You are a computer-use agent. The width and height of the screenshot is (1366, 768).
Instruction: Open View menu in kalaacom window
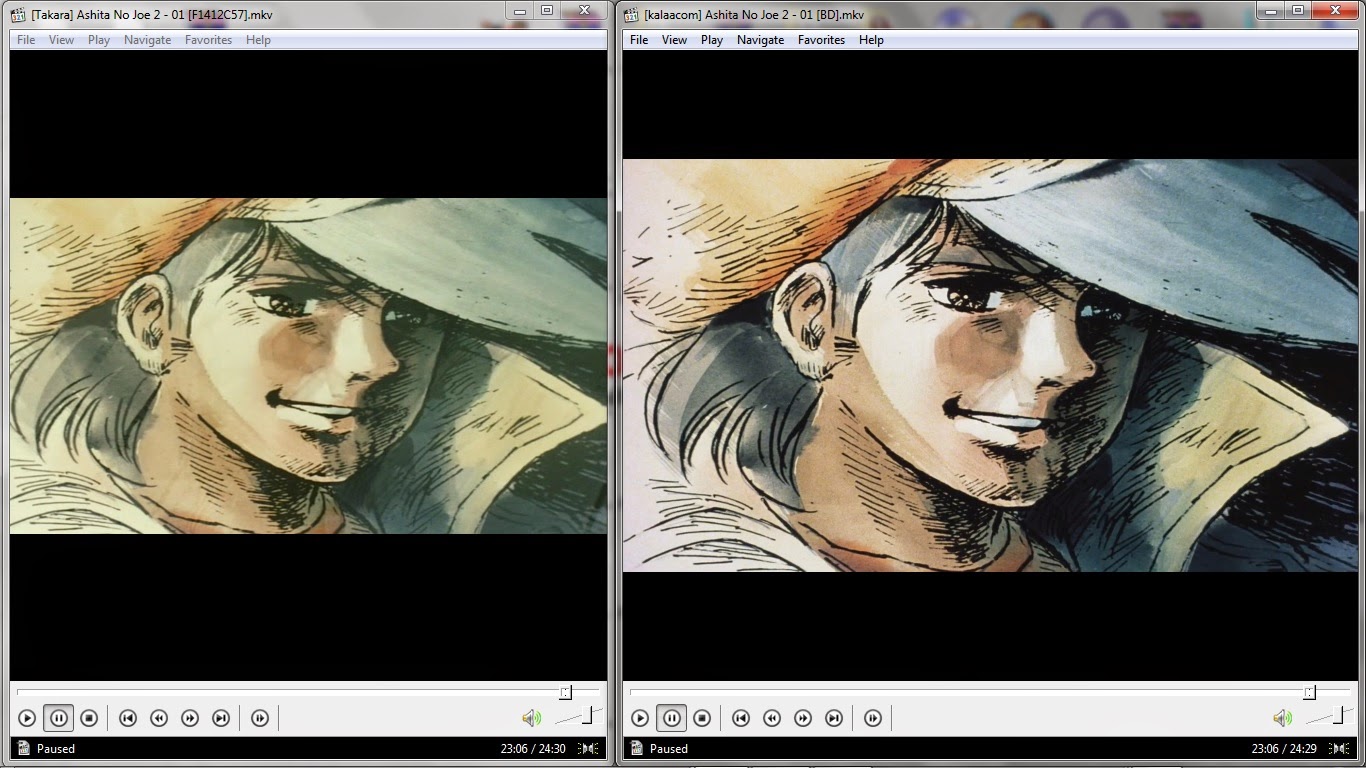tap(675, 40)
